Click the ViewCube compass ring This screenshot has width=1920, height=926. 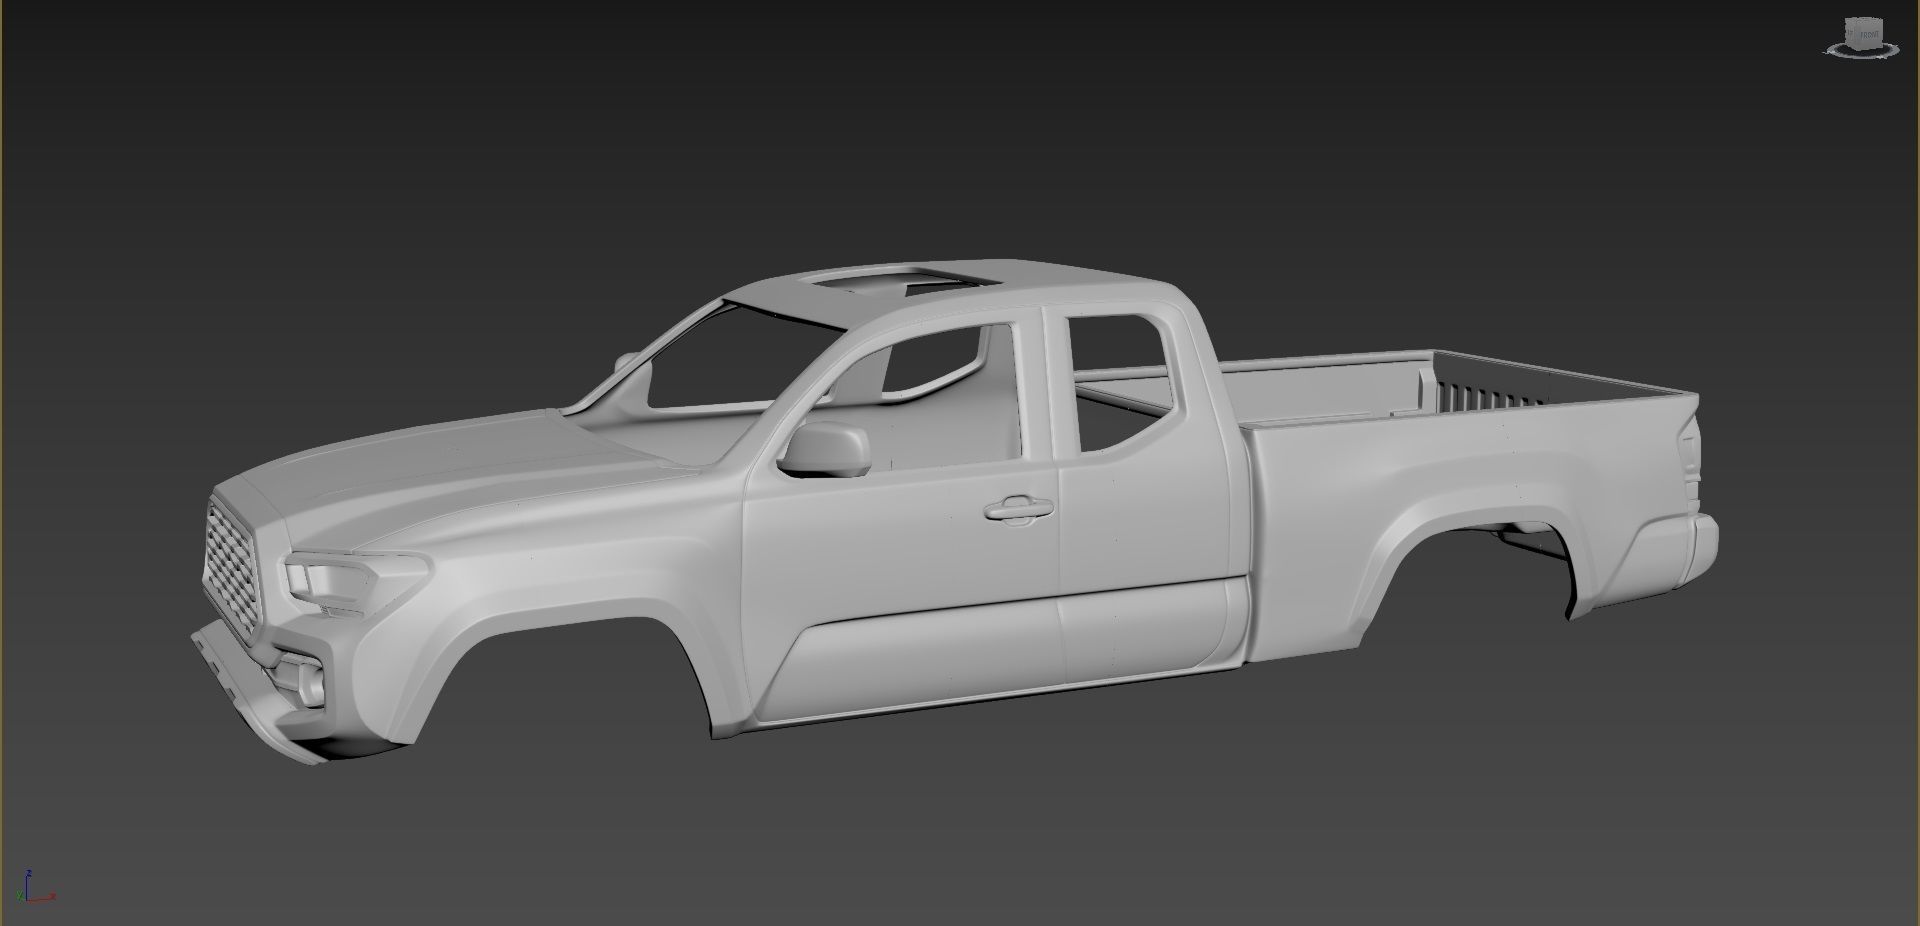click(1862, 56)
